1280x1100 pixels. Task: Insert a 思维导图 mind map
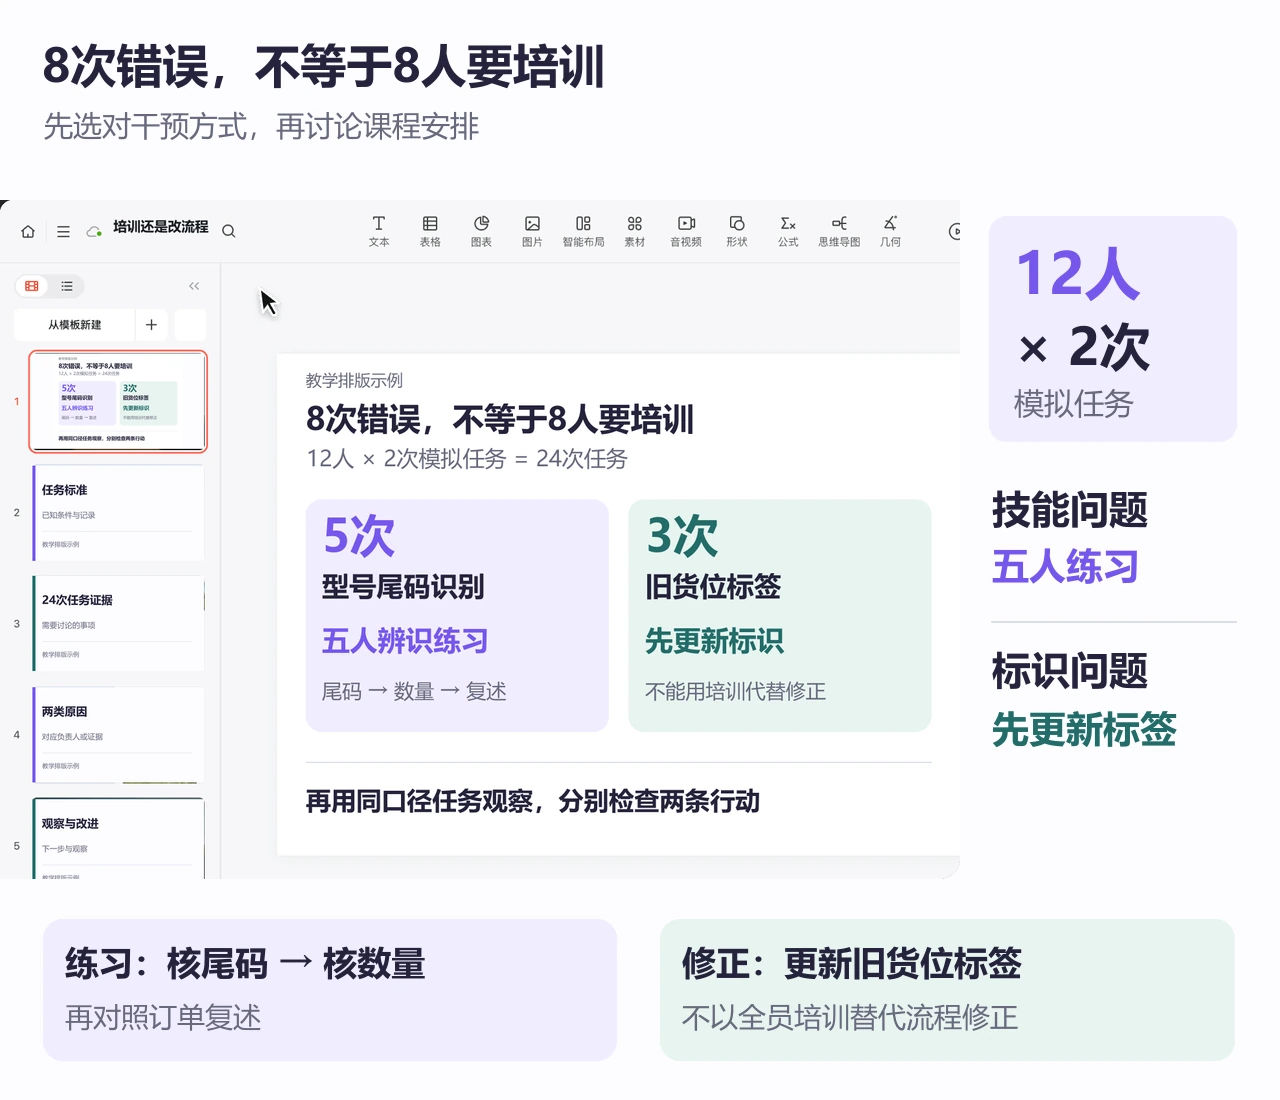point(839,231)
